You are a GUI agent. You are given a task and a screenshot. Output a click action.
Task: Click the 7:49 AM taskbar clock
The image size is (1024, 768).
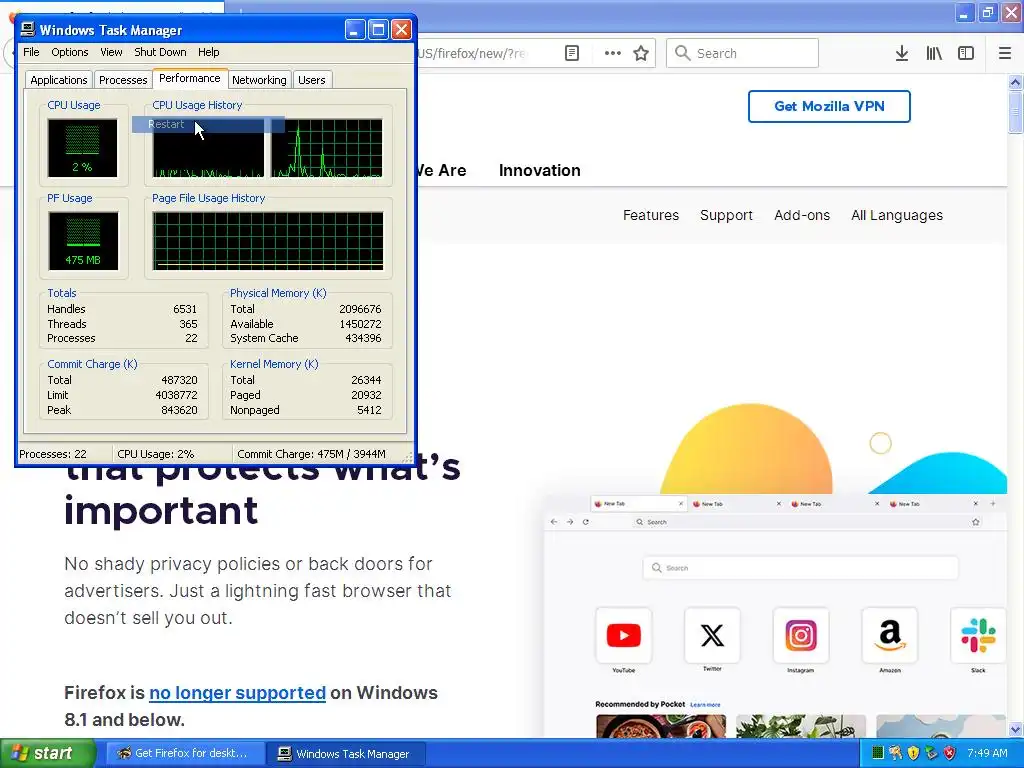[x=987, y=753]
